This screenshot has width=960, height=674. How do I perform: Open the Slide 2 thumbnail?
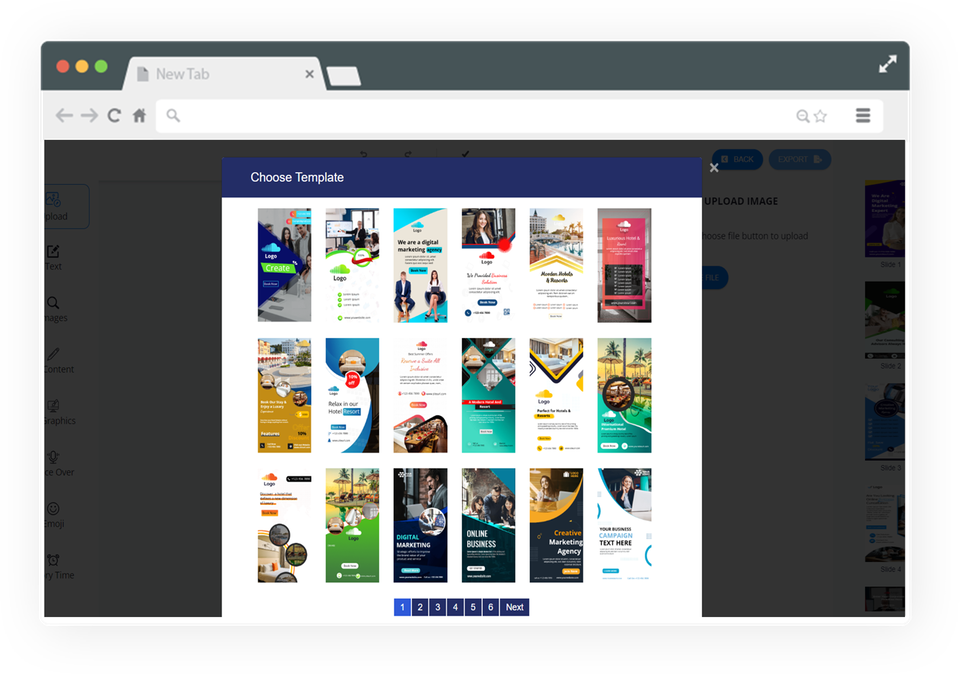[x=885, y=320]
